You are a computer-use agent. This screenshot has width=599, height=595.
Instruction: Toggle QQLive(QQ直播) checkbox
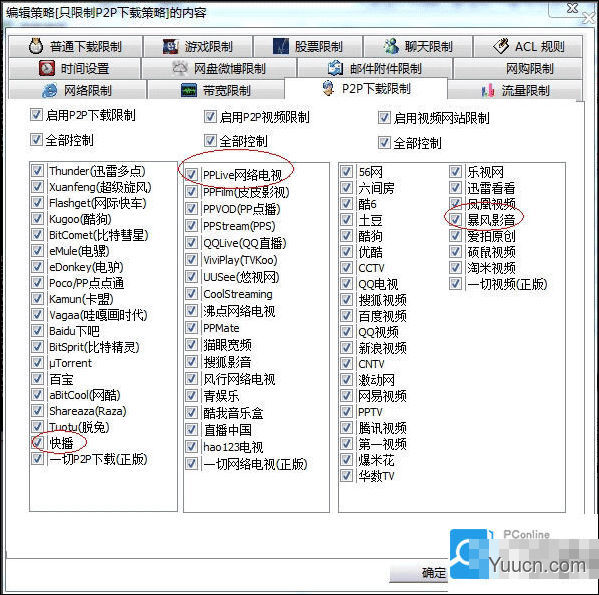click(191, 243)
